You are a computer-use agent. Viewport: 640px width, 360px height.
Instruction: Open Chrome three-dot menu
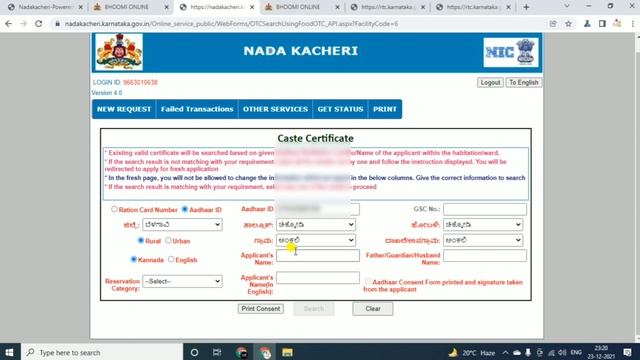pos(633,24)
